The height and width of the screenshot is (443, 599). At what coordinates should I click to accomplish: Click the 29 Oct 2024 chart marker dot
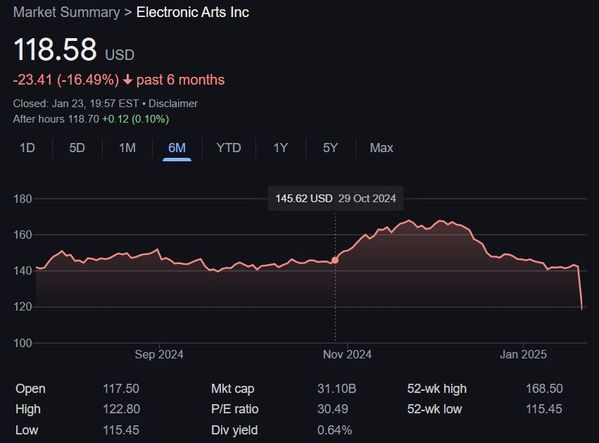(x=335, y=260)
